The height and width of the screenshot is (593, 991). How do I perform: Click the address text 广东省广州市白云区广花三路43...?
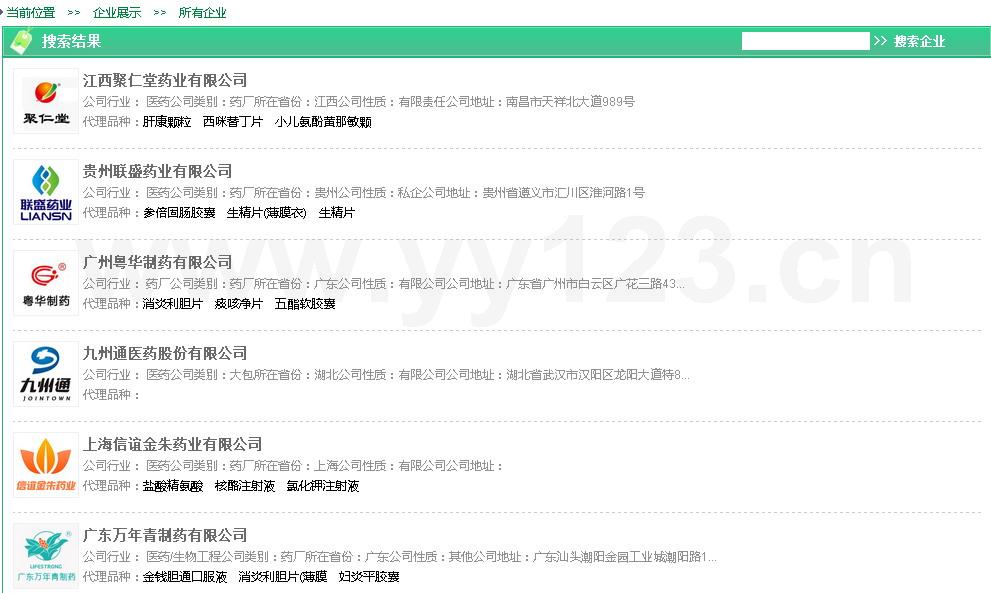coord(595,284)
